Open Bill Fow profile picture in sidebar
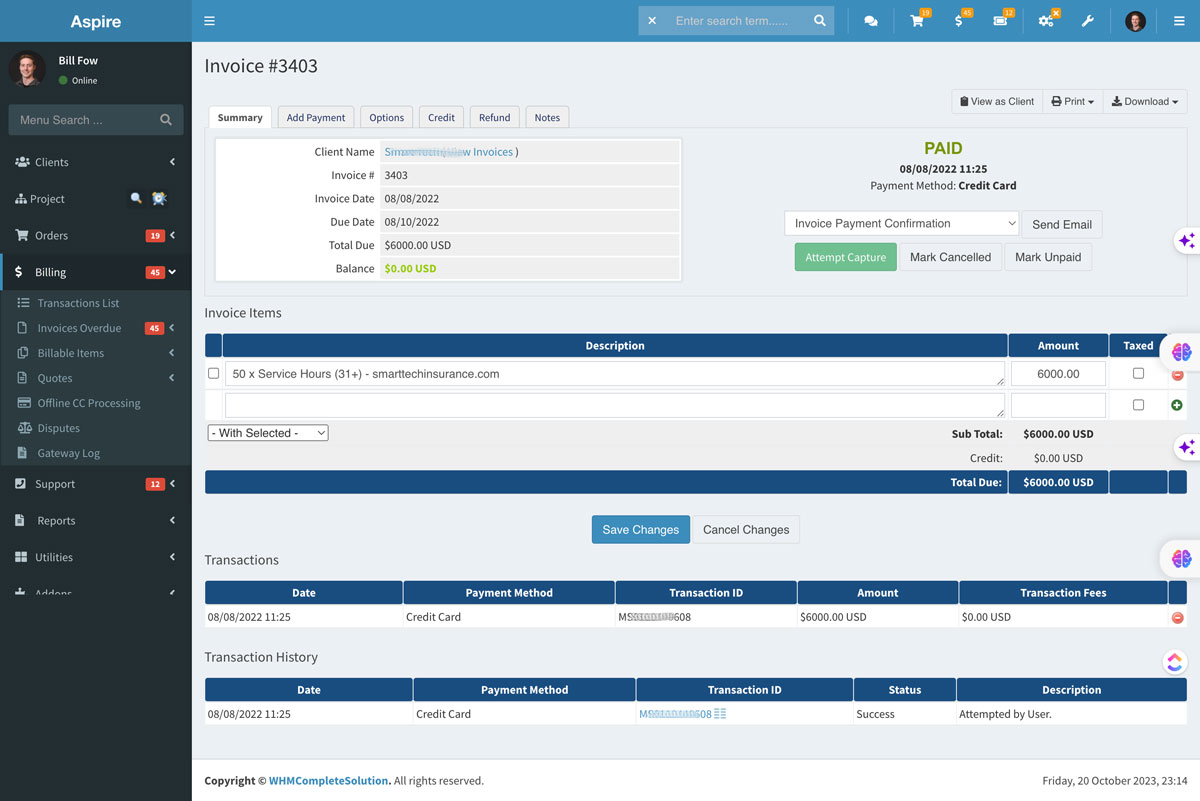Viewport: 1200px width, 801px height. tap(27, 69)
